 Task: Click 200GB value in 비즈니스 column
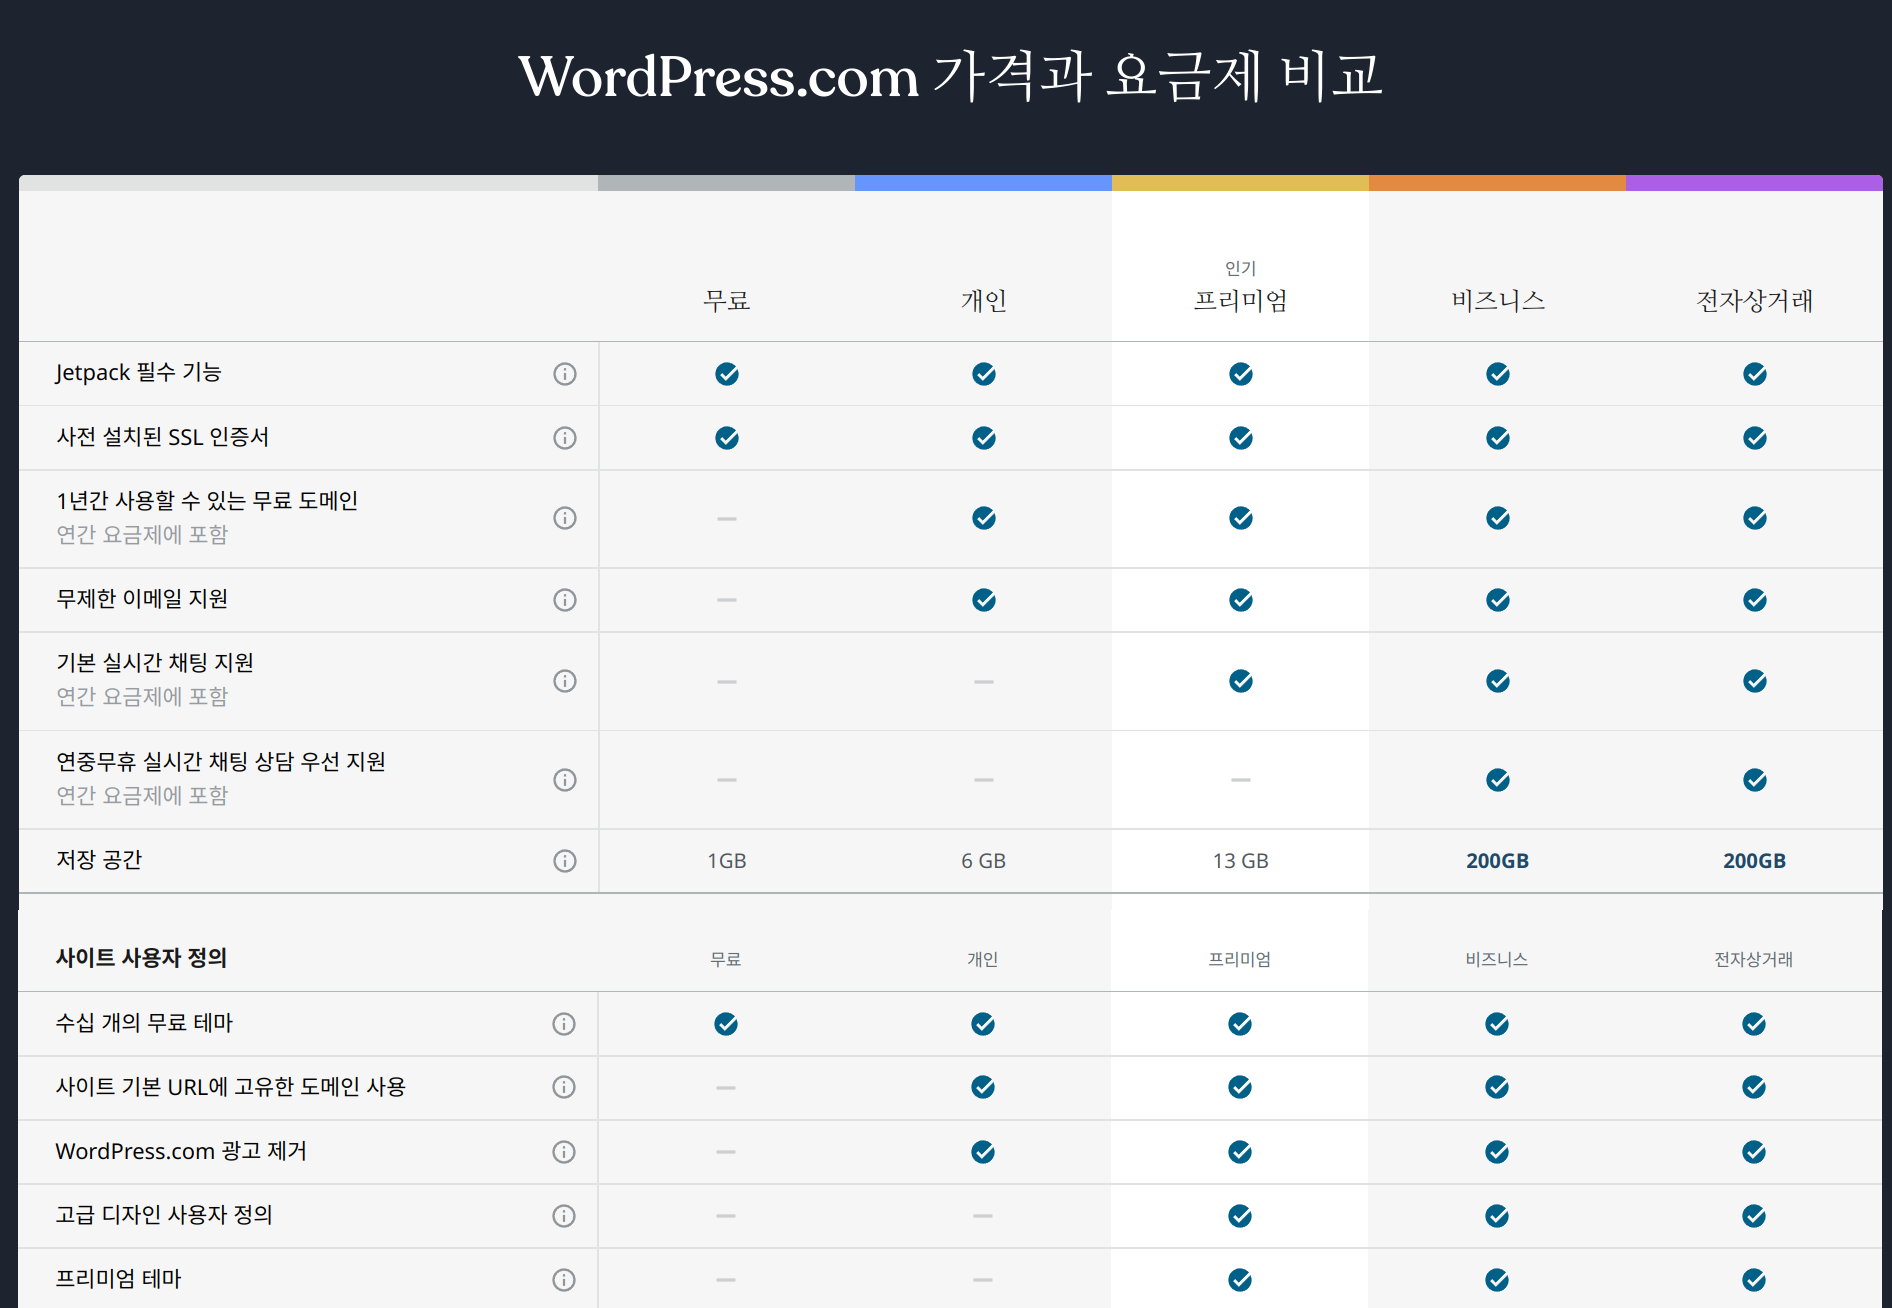point(1498,861)
